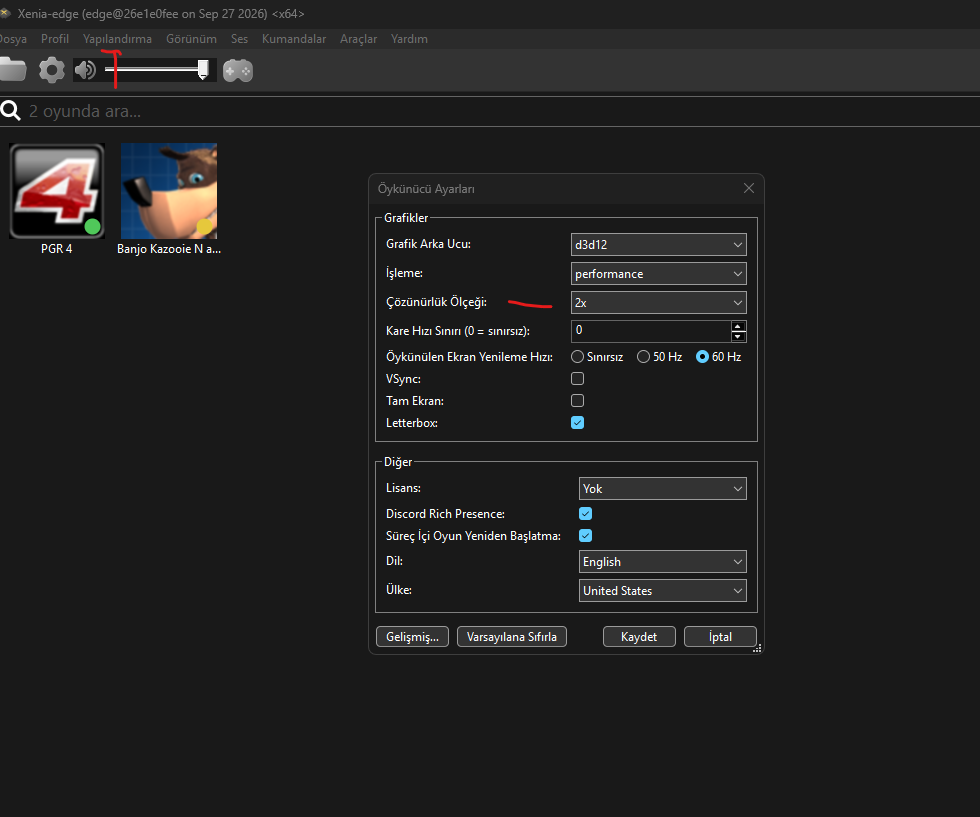The width and height of the screenshot is (980, 817).
Task: Open the Dil language dropdown
Action: 662,562
